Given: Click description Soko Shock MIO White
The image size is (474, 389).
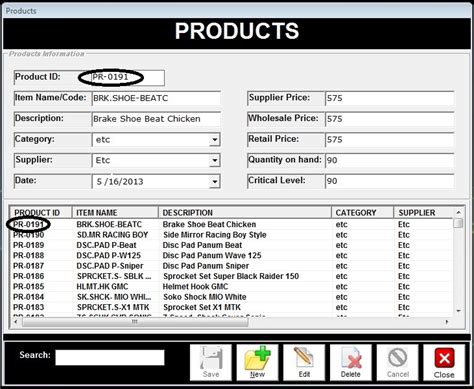Looking at the screenshot, I should pyautogui.click(x=205, y=297).
